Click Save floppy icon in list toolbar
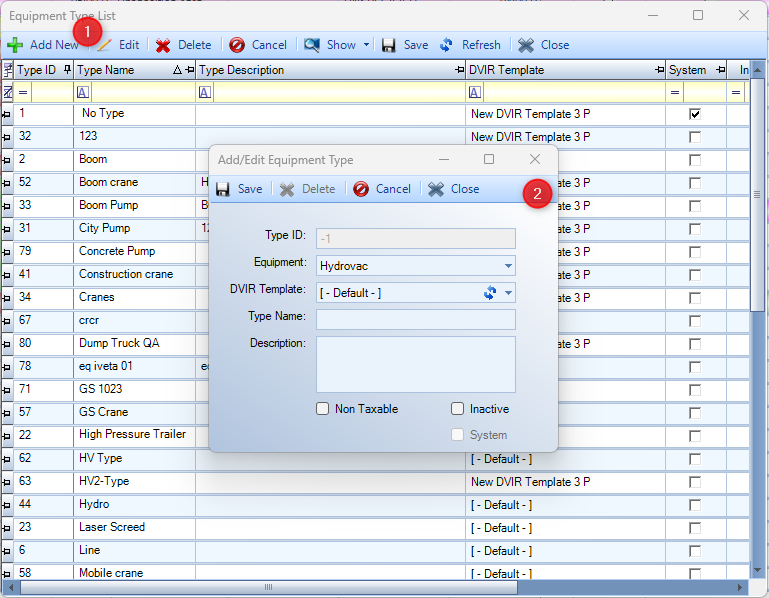769x598 pixels. (388, 45)
